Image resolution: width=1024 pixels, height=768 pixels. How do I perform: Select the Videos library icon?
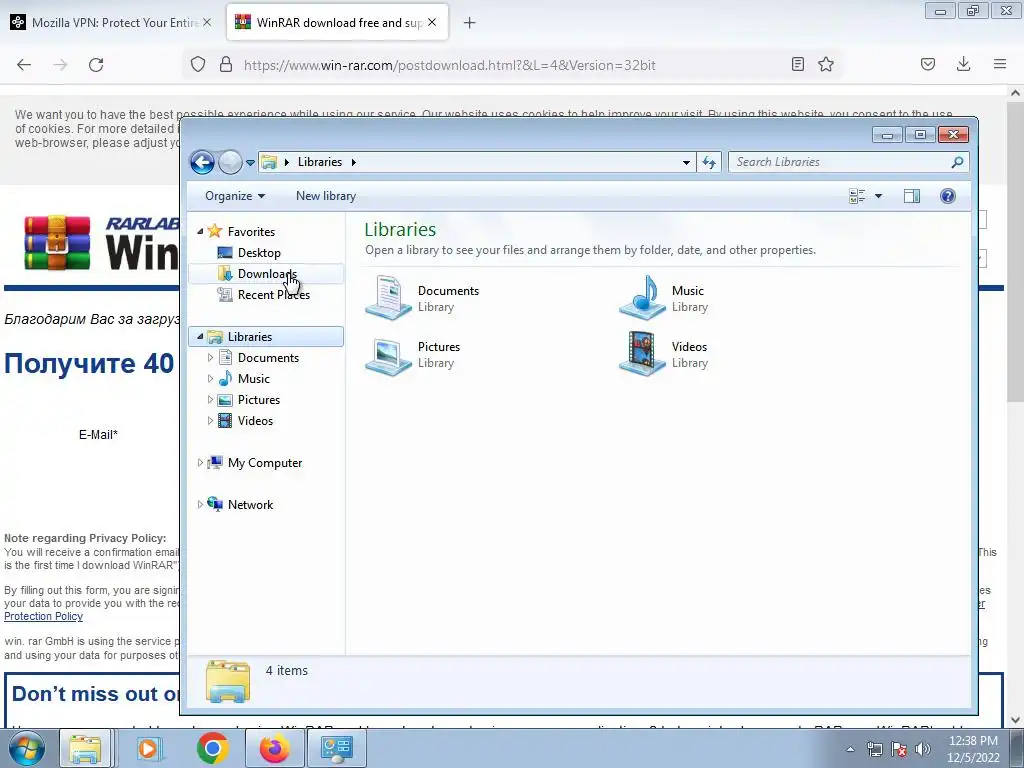pyautogui.click(x=643, y=354)
